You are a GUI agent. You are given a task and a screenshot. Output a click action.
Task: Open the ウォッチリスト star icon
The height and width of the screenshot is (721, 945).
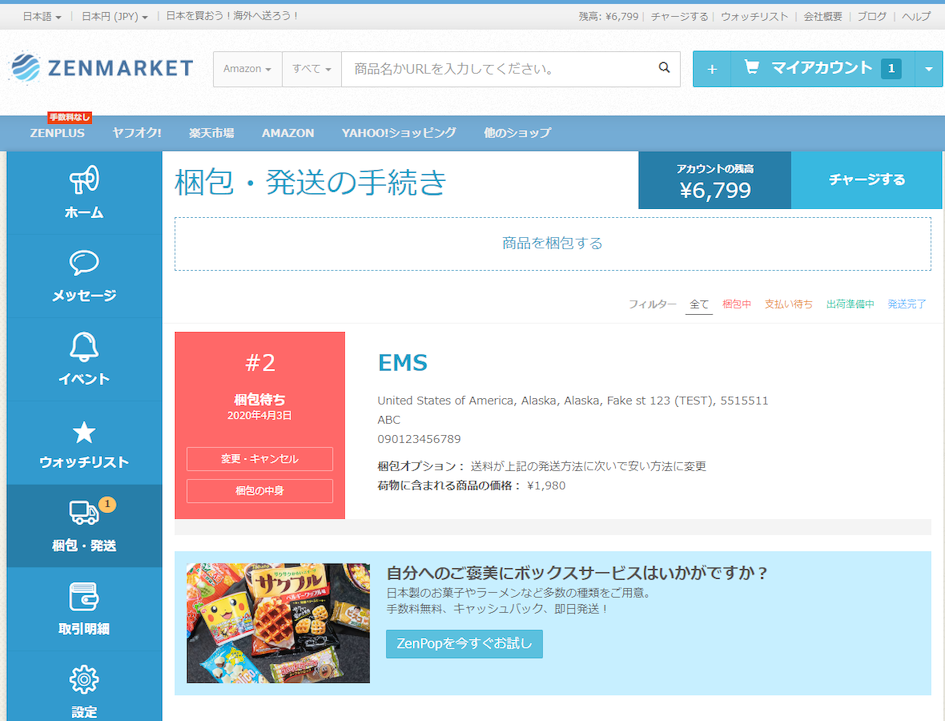point(84,432)
